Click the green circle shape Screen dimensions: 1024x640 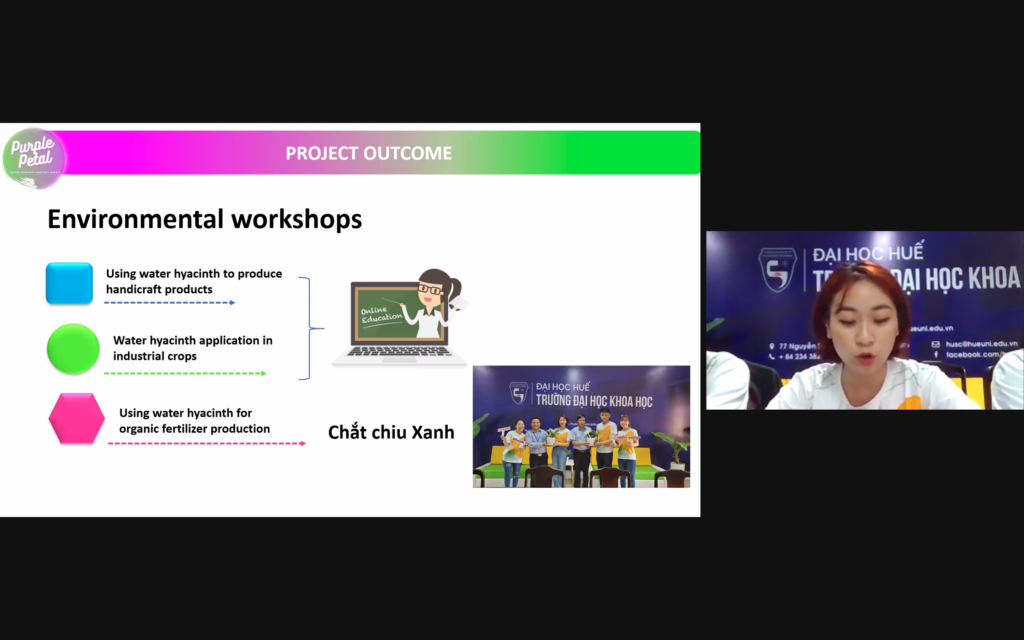(73, 349)
